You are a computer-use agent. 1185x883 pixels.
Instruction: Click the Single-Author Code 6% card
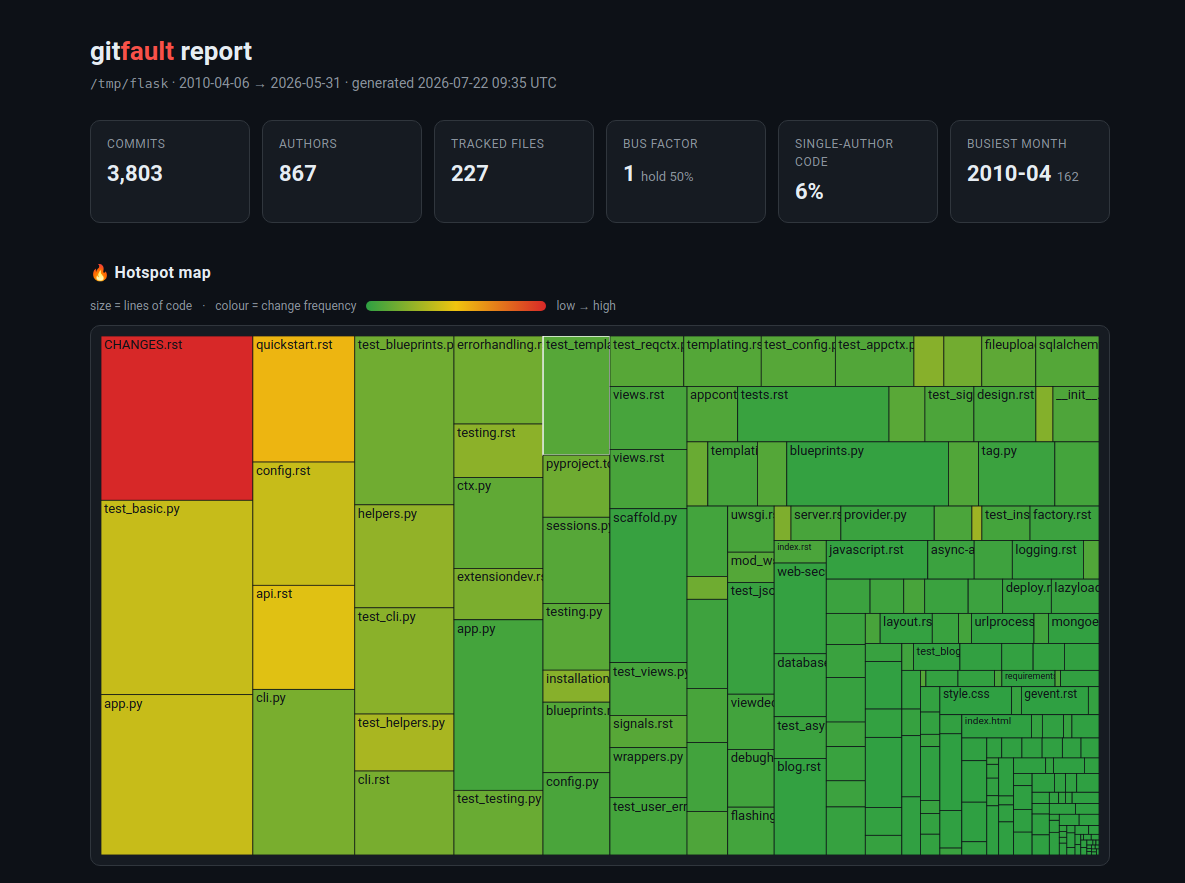pos(858,172)
